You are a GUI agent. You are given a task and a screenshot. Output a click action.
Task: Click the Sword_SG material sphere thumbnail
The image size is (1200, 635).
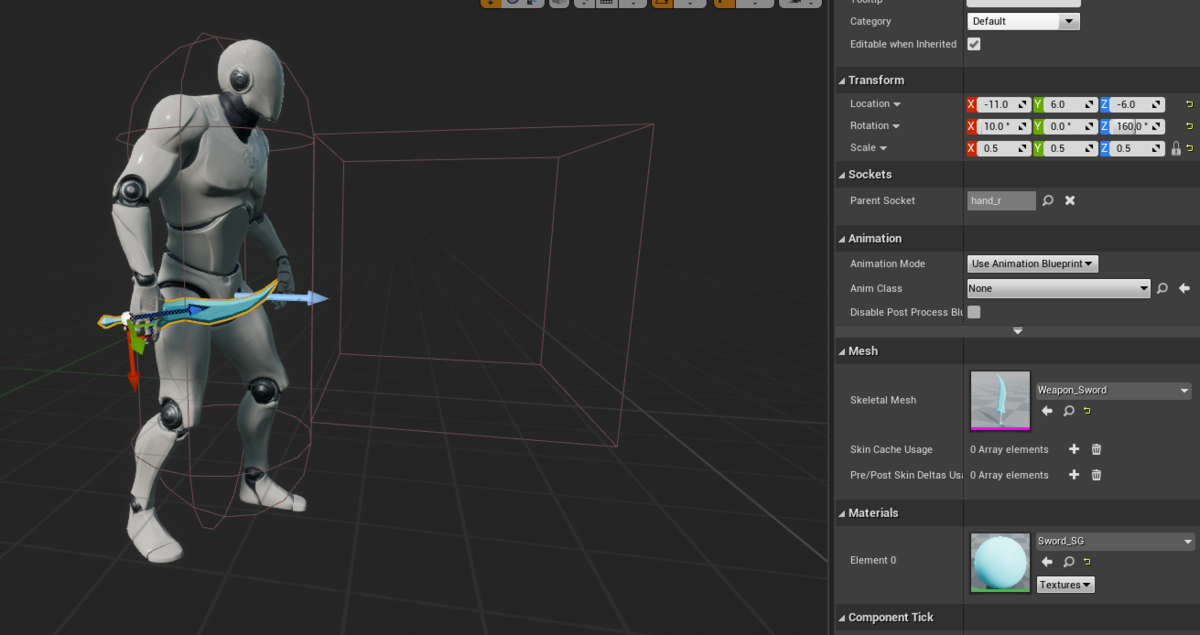point(1000,562)
